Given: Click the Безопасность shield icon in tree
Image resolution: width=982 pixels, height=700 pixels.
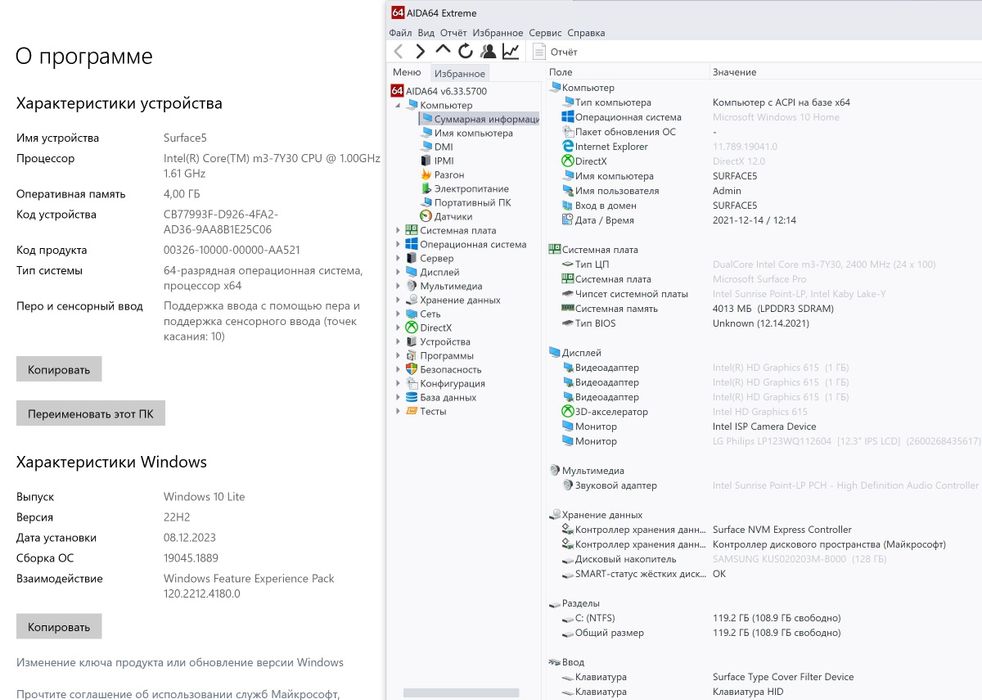Looking at the screenshot, I should [x=411, y=369].
